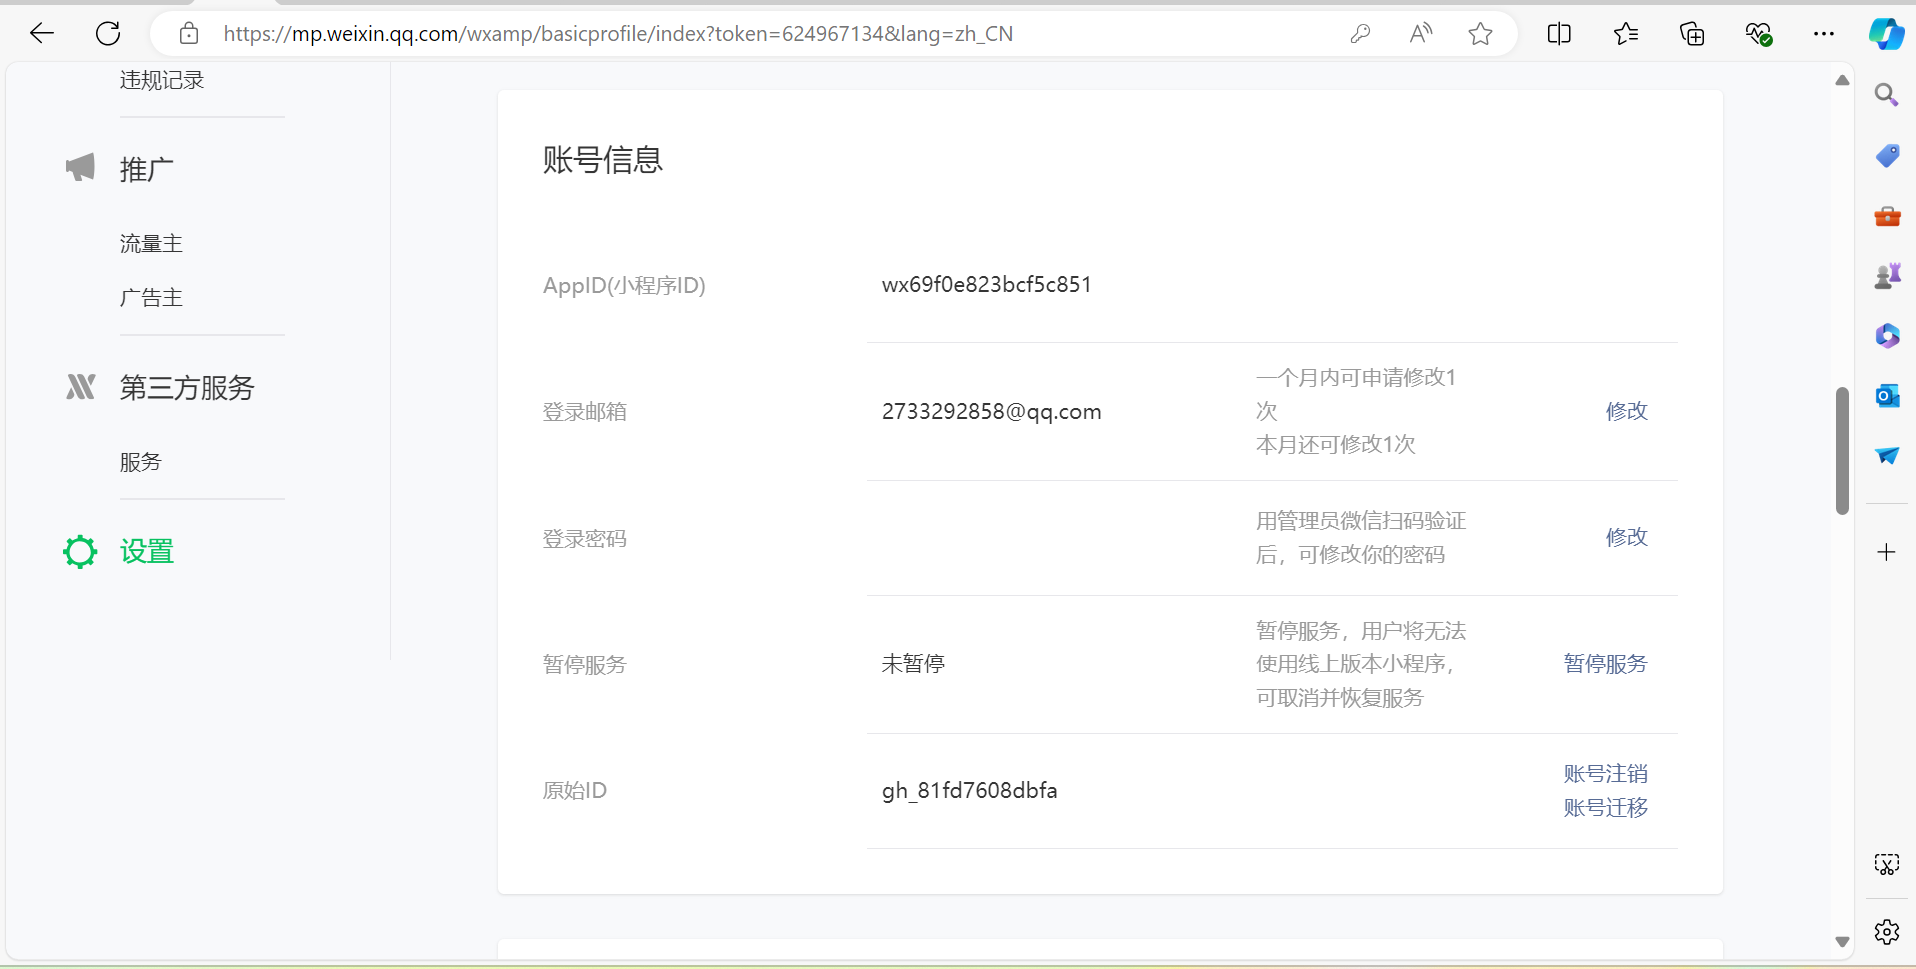Screen dimensions: 1916x969
Task: Open 违规记录 in the left menu
Action: click(162, 80)
